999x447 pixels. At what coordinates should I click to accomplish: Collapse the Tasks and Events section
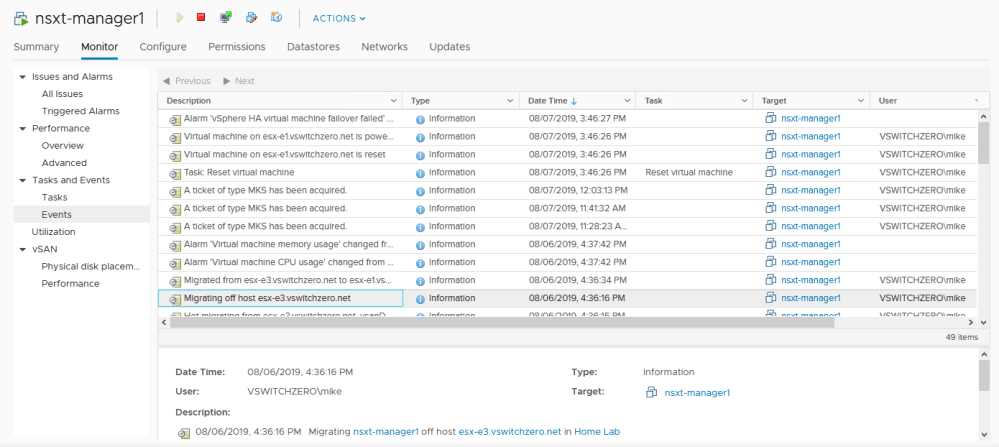[x=23, y=180]
